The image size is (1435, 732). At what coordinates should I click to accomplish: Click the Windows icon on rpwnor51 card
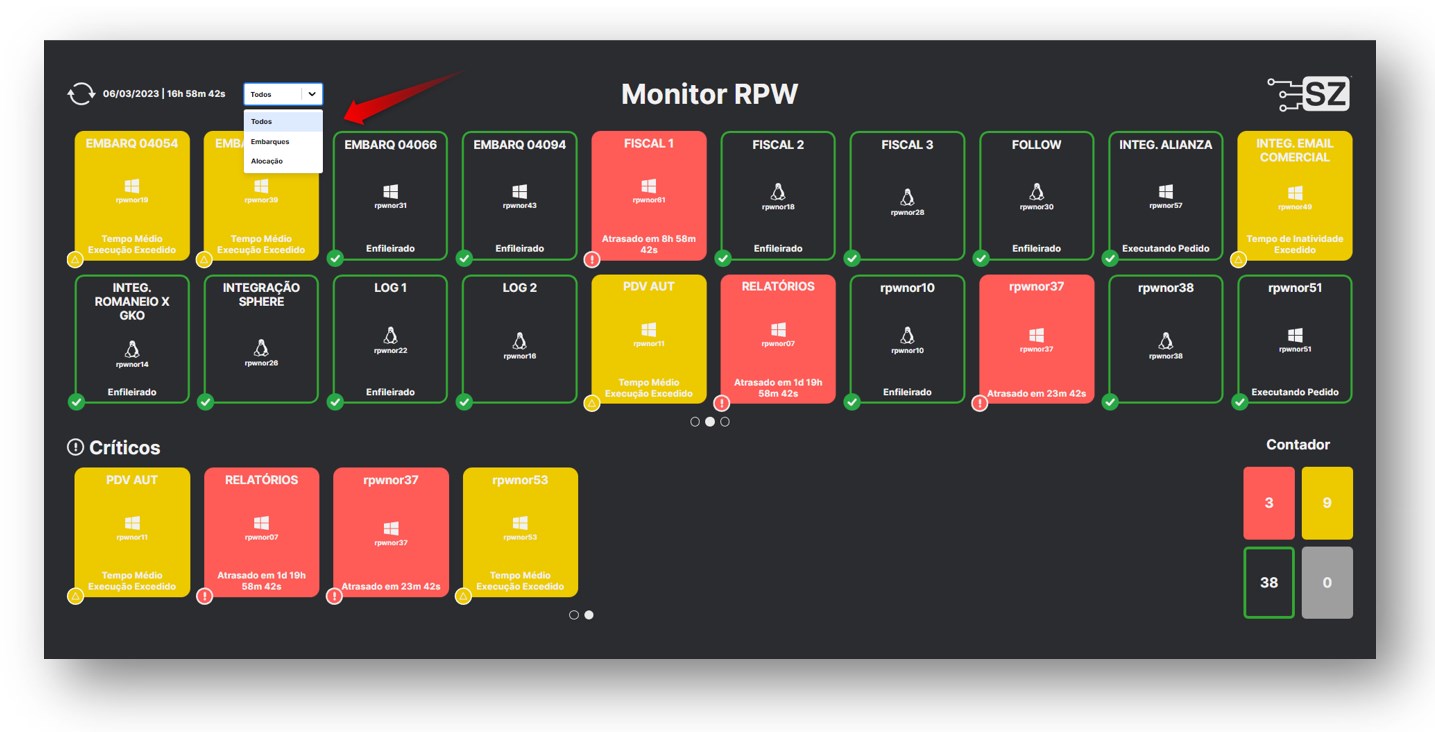coord(1295,335)
